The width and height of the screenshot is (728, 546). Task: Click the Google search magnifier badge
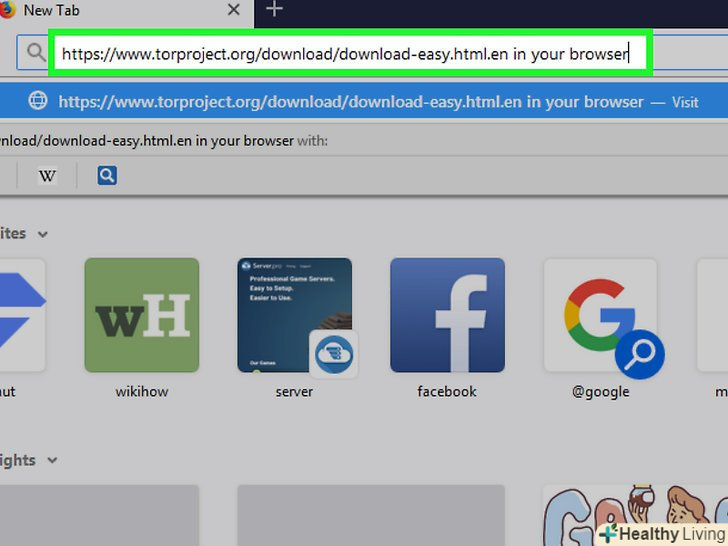(x=640, y=354)
